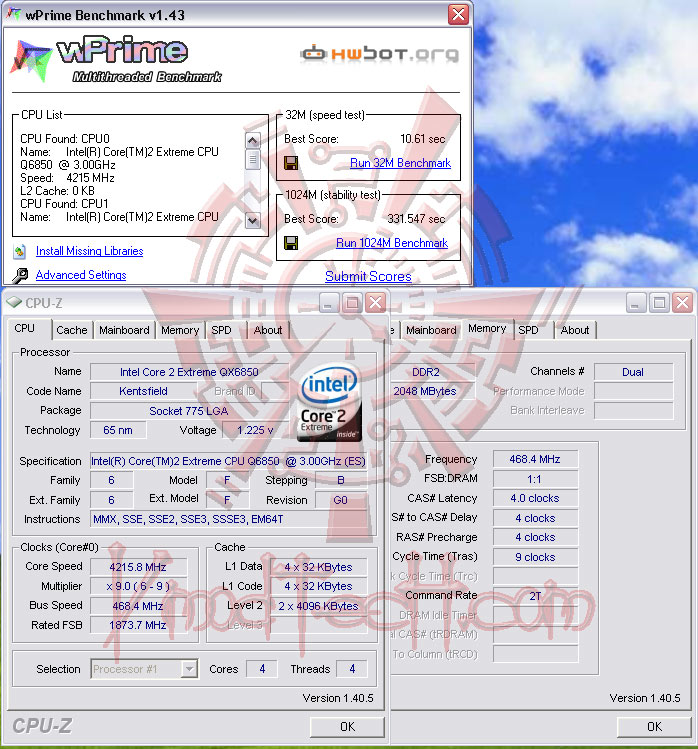698x749 pixels.
Task: Click OK in the left CPU-Z window
Action: (x=347, y=727)
